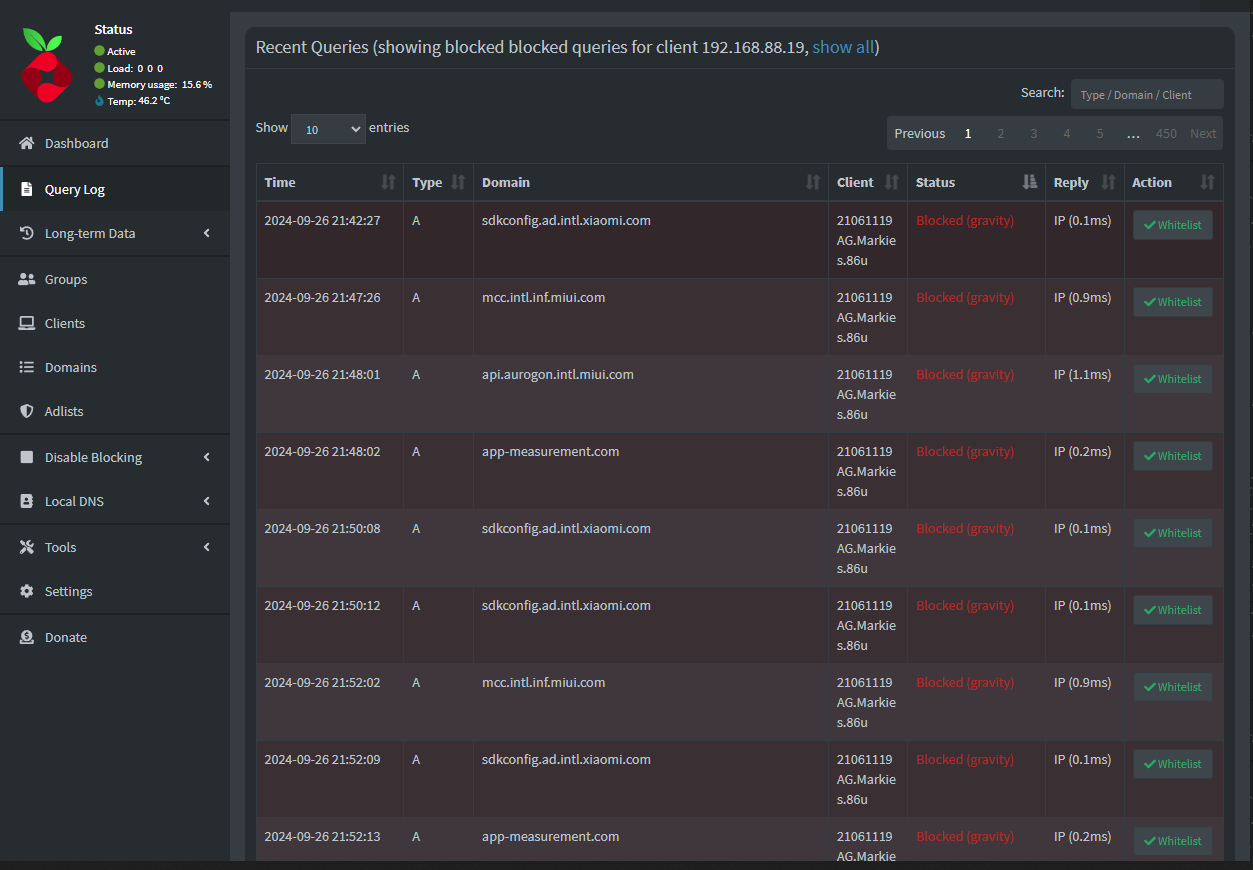Screen dimensions: 1253x870
Task: Click the Adlists shield icon
Action: click(27, 411)
